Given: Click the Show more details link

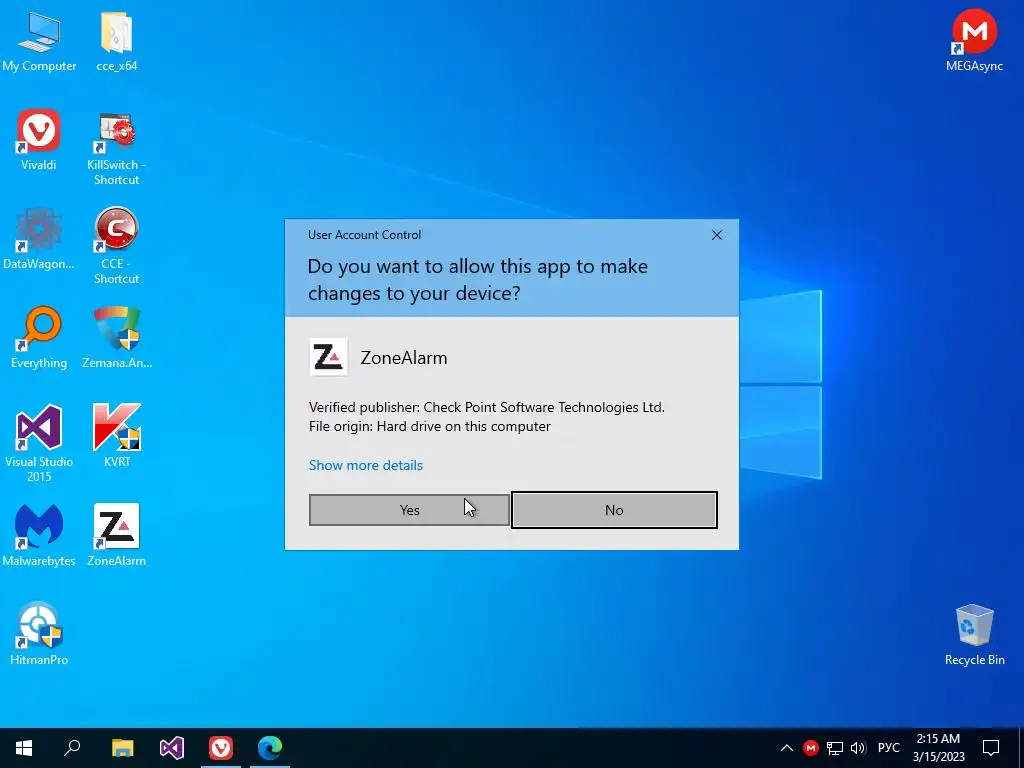Looking at the screenshot, I should click(366, 465).
